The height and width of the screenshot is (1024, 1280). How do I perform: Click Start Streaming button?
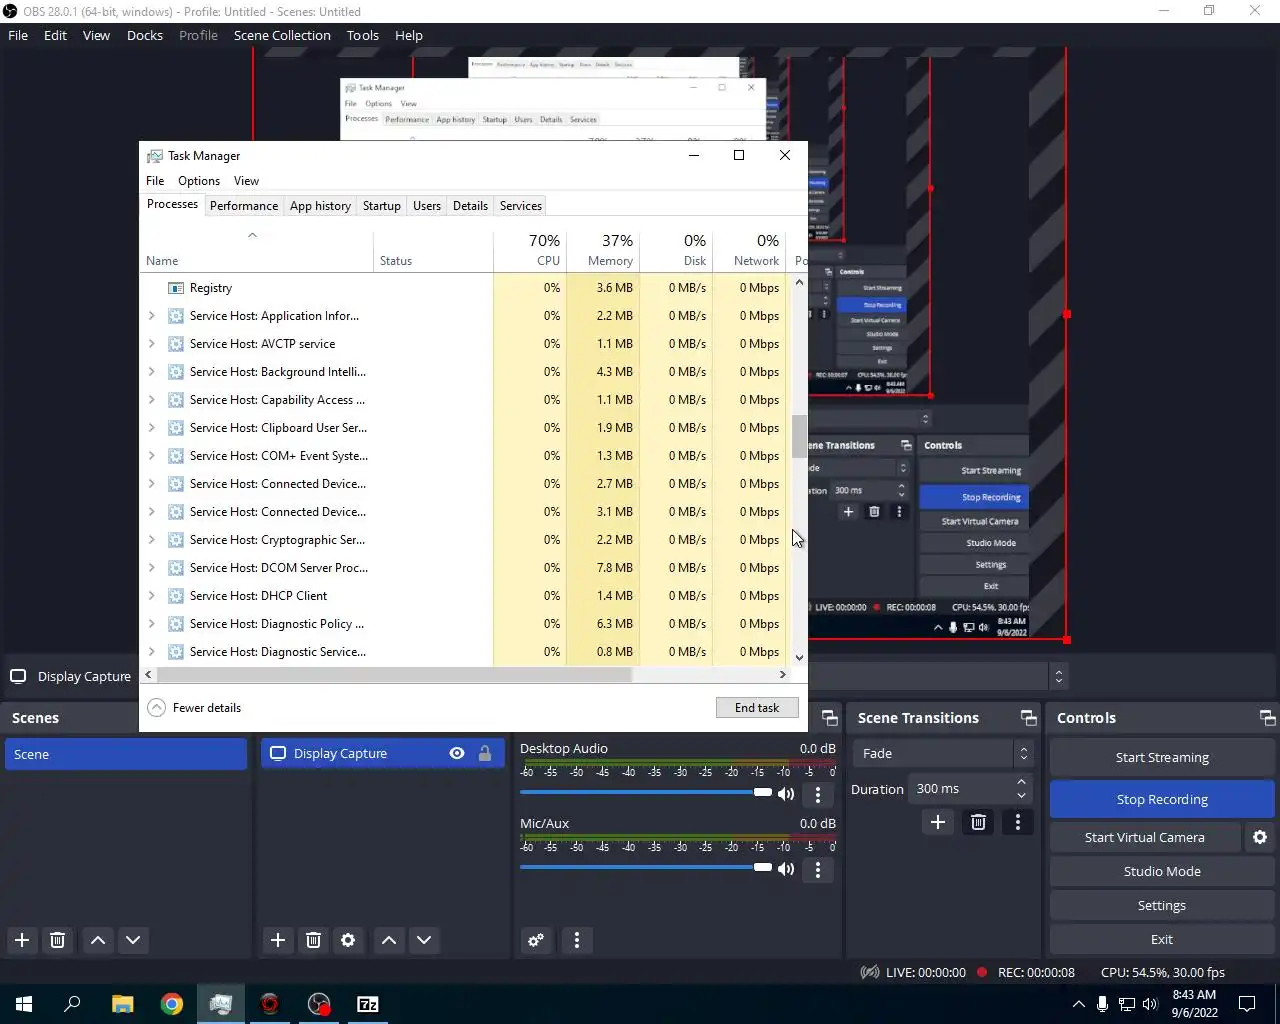pos(1162,757)
